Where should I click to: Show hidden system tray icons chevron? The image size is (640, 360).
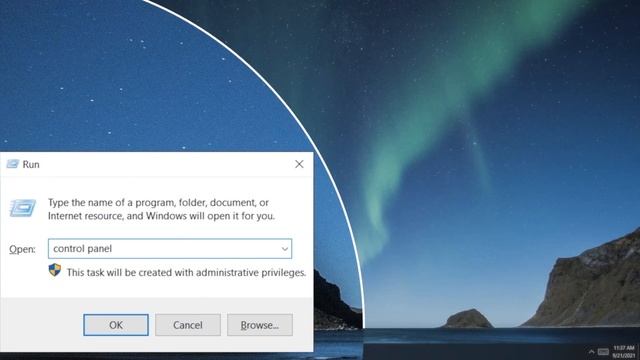pos(591,351)
